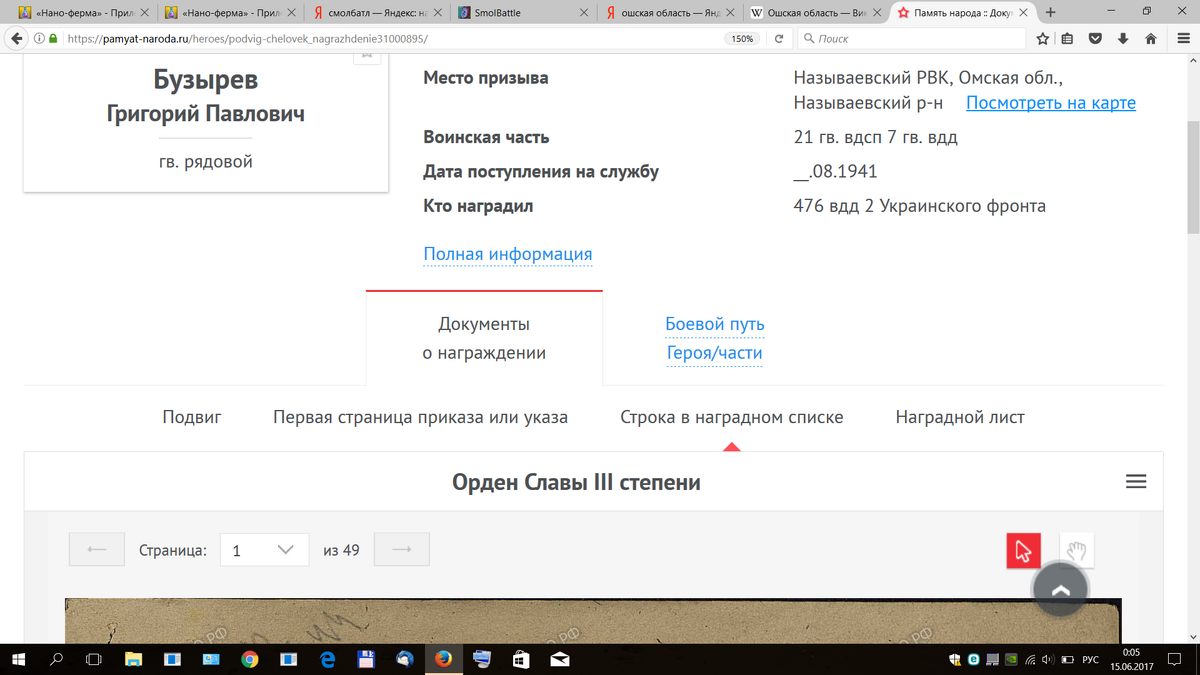Show the Firefox bookmarks list

[1068, 39]
